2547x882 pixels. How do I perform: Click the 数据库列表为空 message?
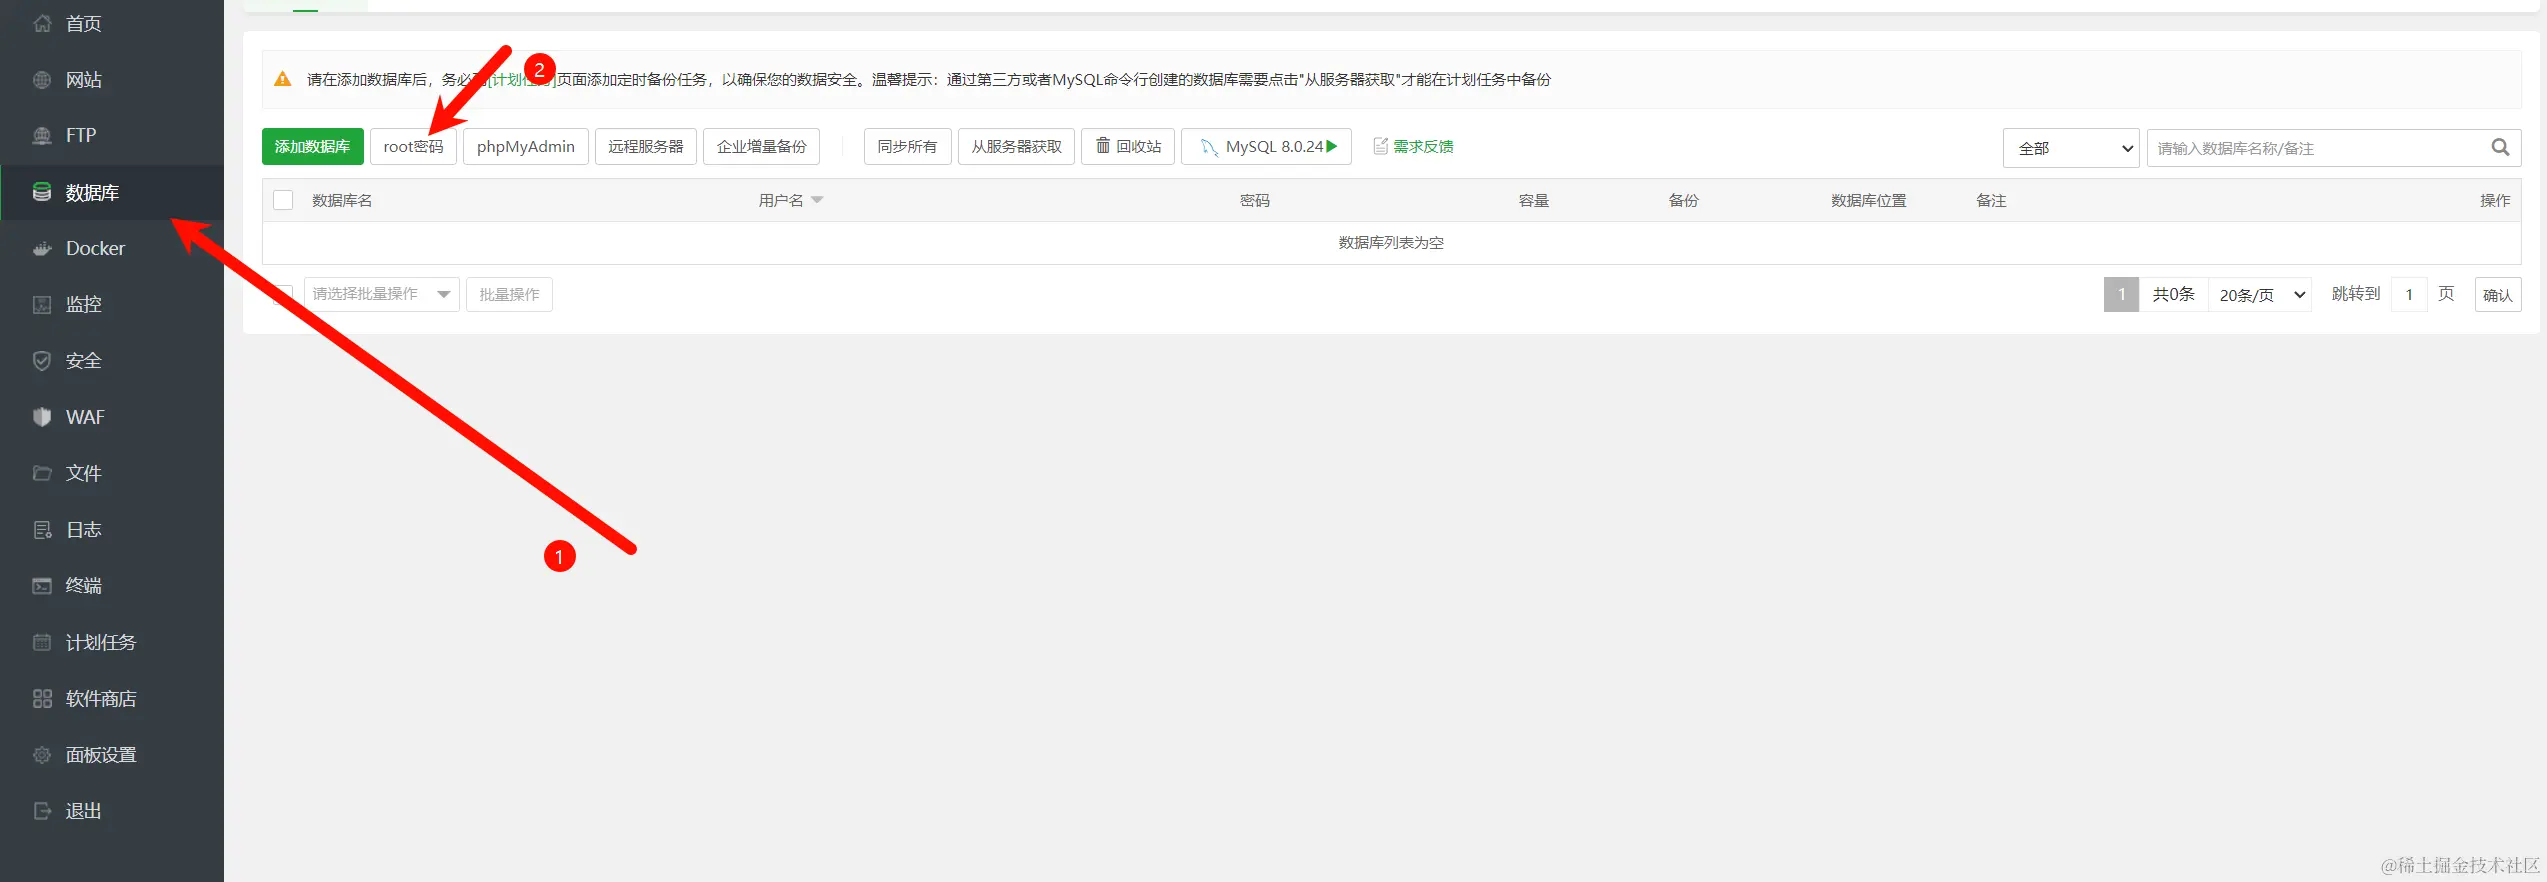pos(1391,243)
